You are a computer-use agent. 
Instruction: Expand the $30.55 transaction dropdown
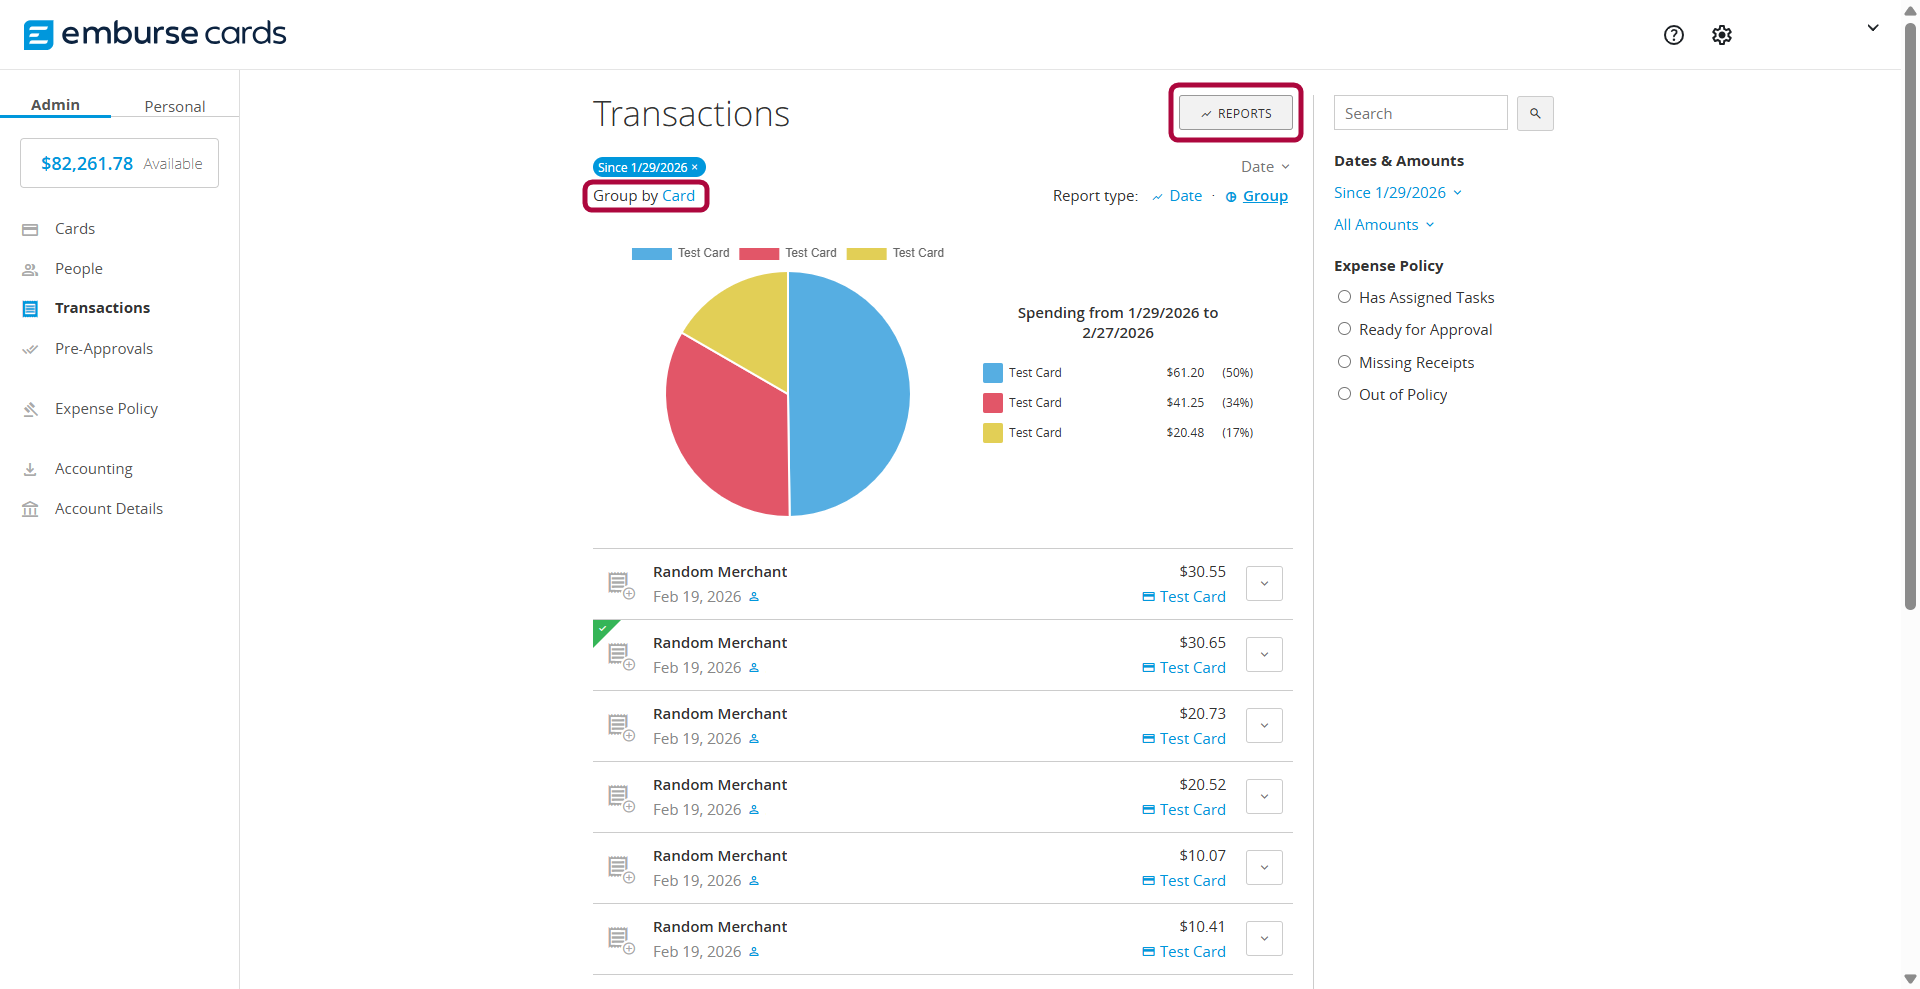coord(1264,584)
